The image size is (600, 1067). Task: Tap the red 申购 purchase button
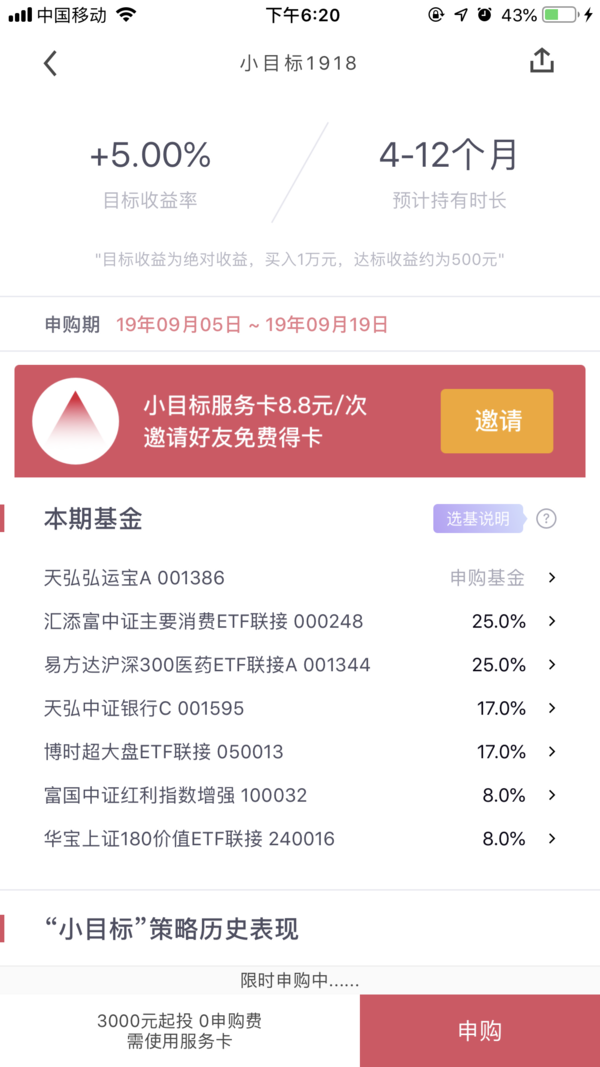click(480, 1031)
